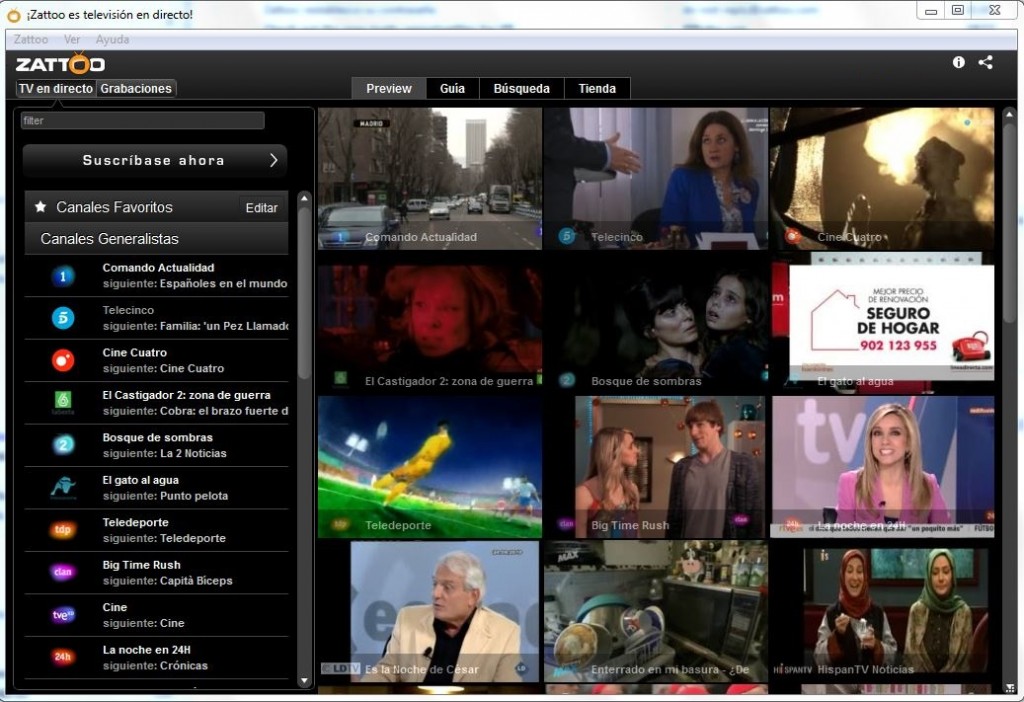Click the Cuatro channel logo in list

63,361
